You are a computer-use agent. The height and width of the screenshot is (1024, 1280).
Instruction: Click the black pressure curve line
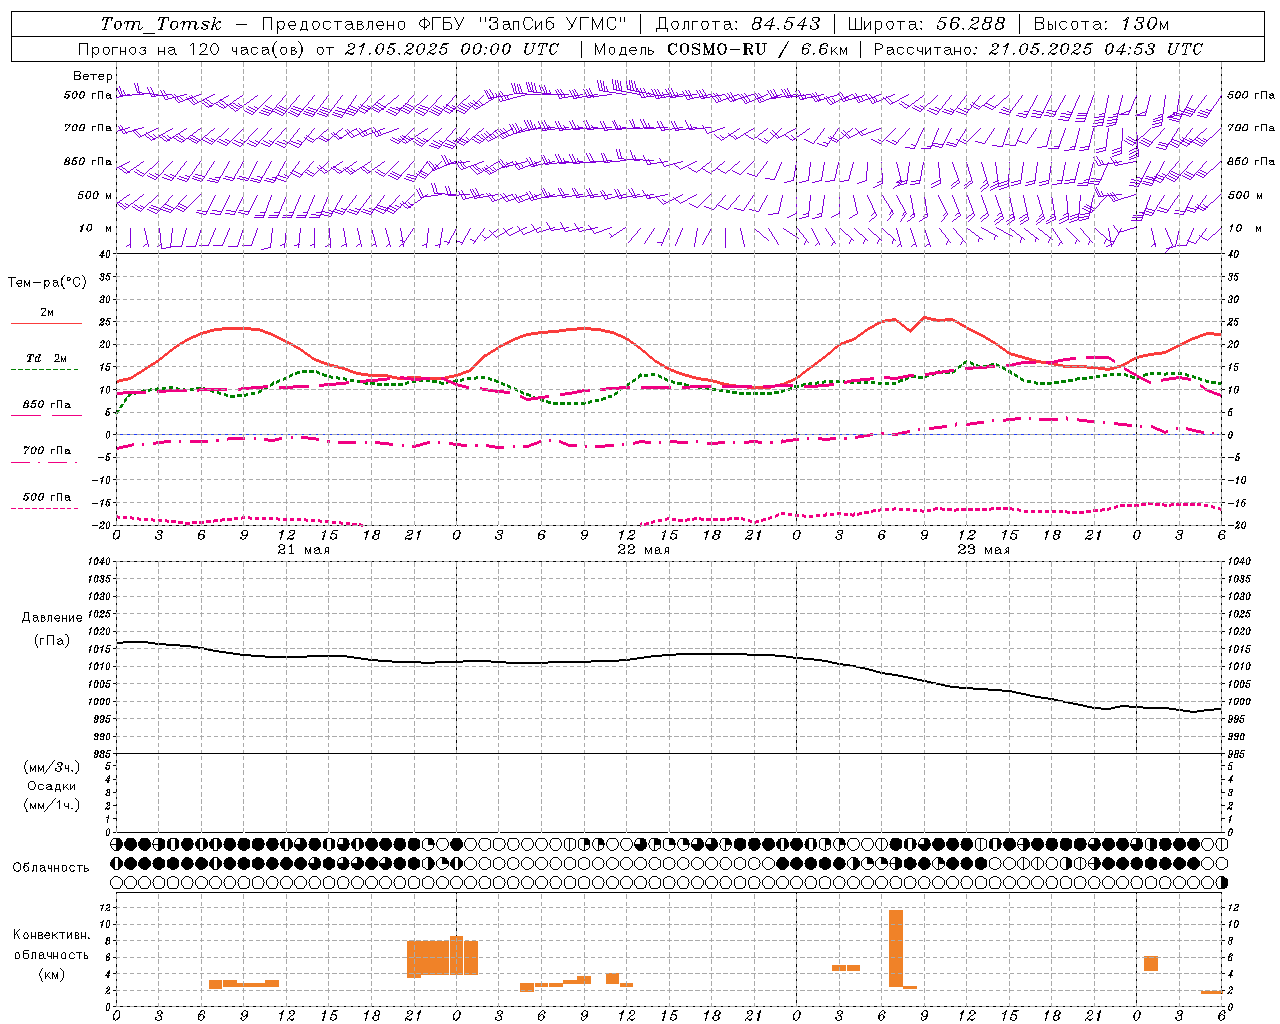pos(669,655)
